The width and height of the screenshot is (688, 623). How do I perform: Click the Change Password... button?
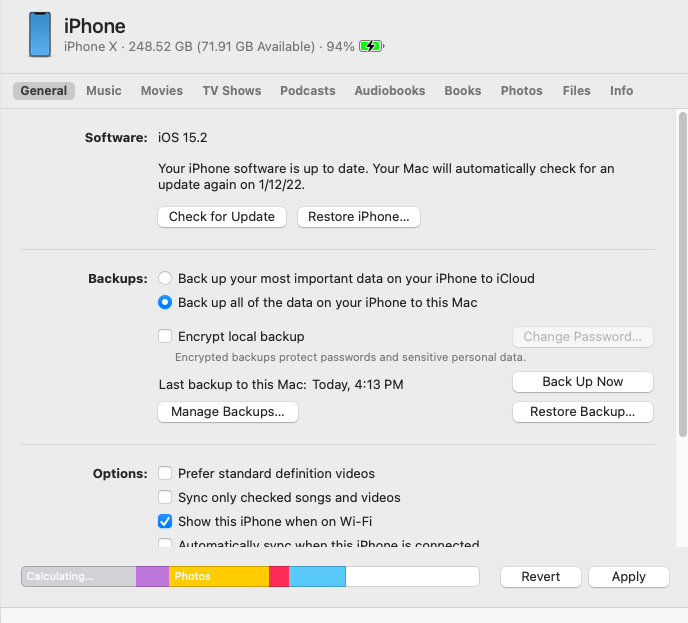(583, 337)
